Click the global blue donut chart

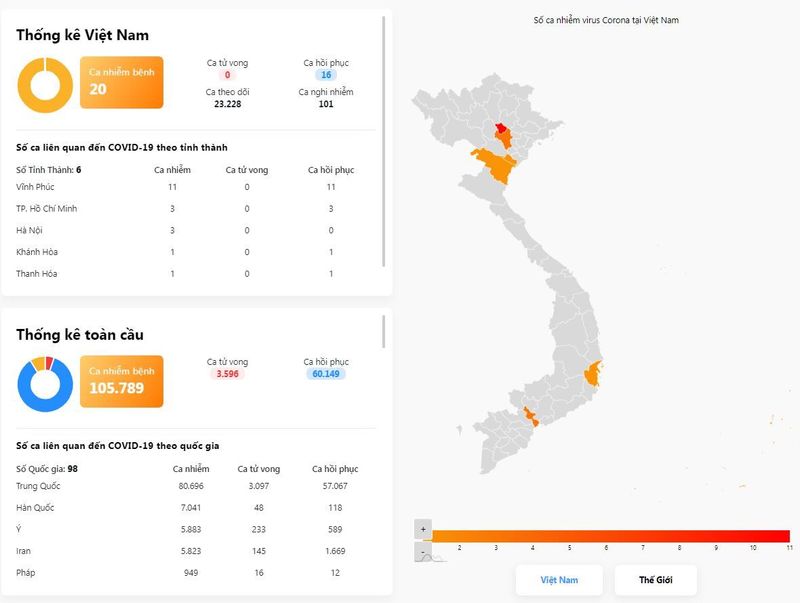(44, 383)
